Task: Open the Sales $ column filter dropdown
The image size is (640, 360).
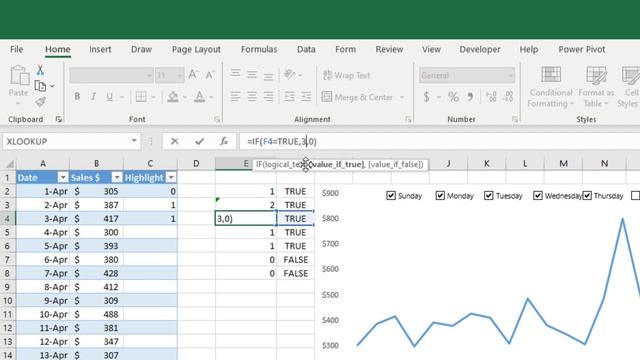Action: (x=117, y=178)
